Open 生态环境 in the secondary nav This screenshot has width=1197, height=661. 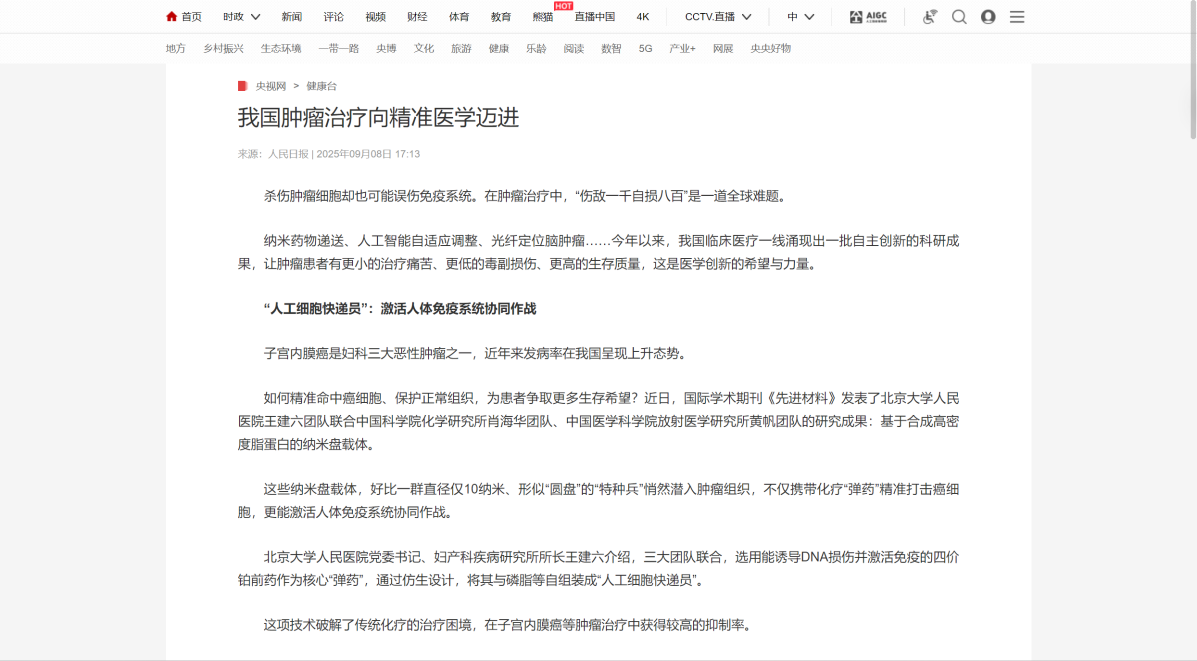(281, 48)
